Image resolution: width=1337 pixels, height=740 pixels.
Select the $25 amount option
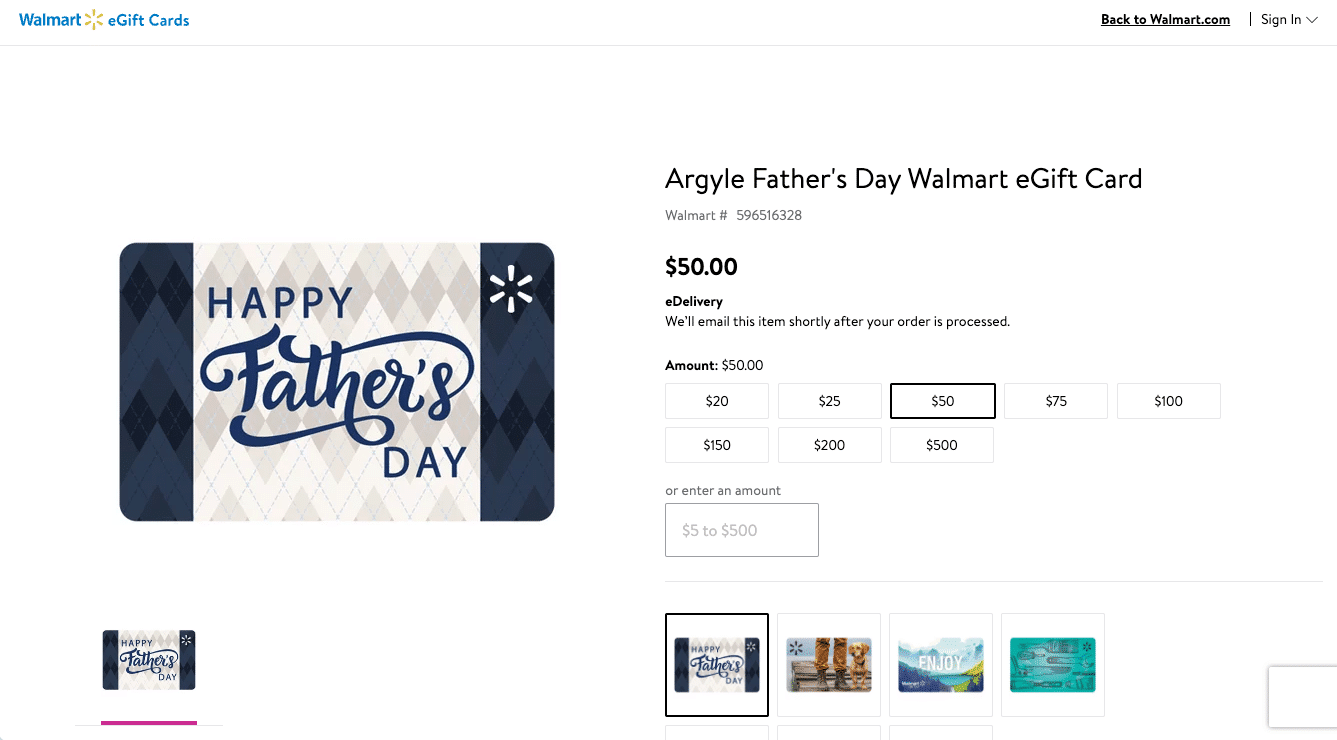(x=829, y=400)
